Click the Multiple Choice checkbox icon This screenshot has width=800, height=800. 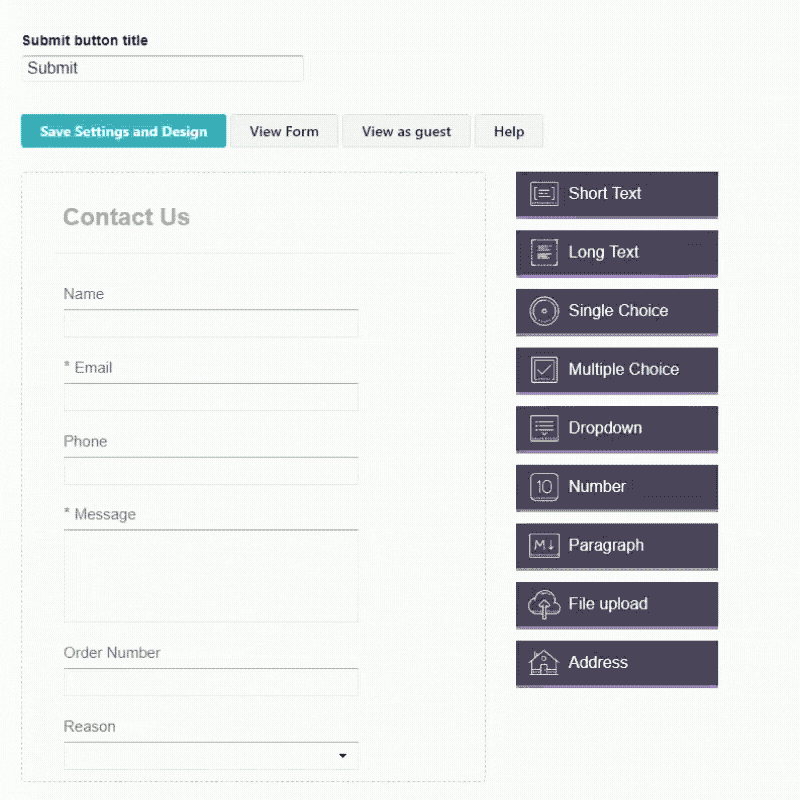tap(544, 369)
